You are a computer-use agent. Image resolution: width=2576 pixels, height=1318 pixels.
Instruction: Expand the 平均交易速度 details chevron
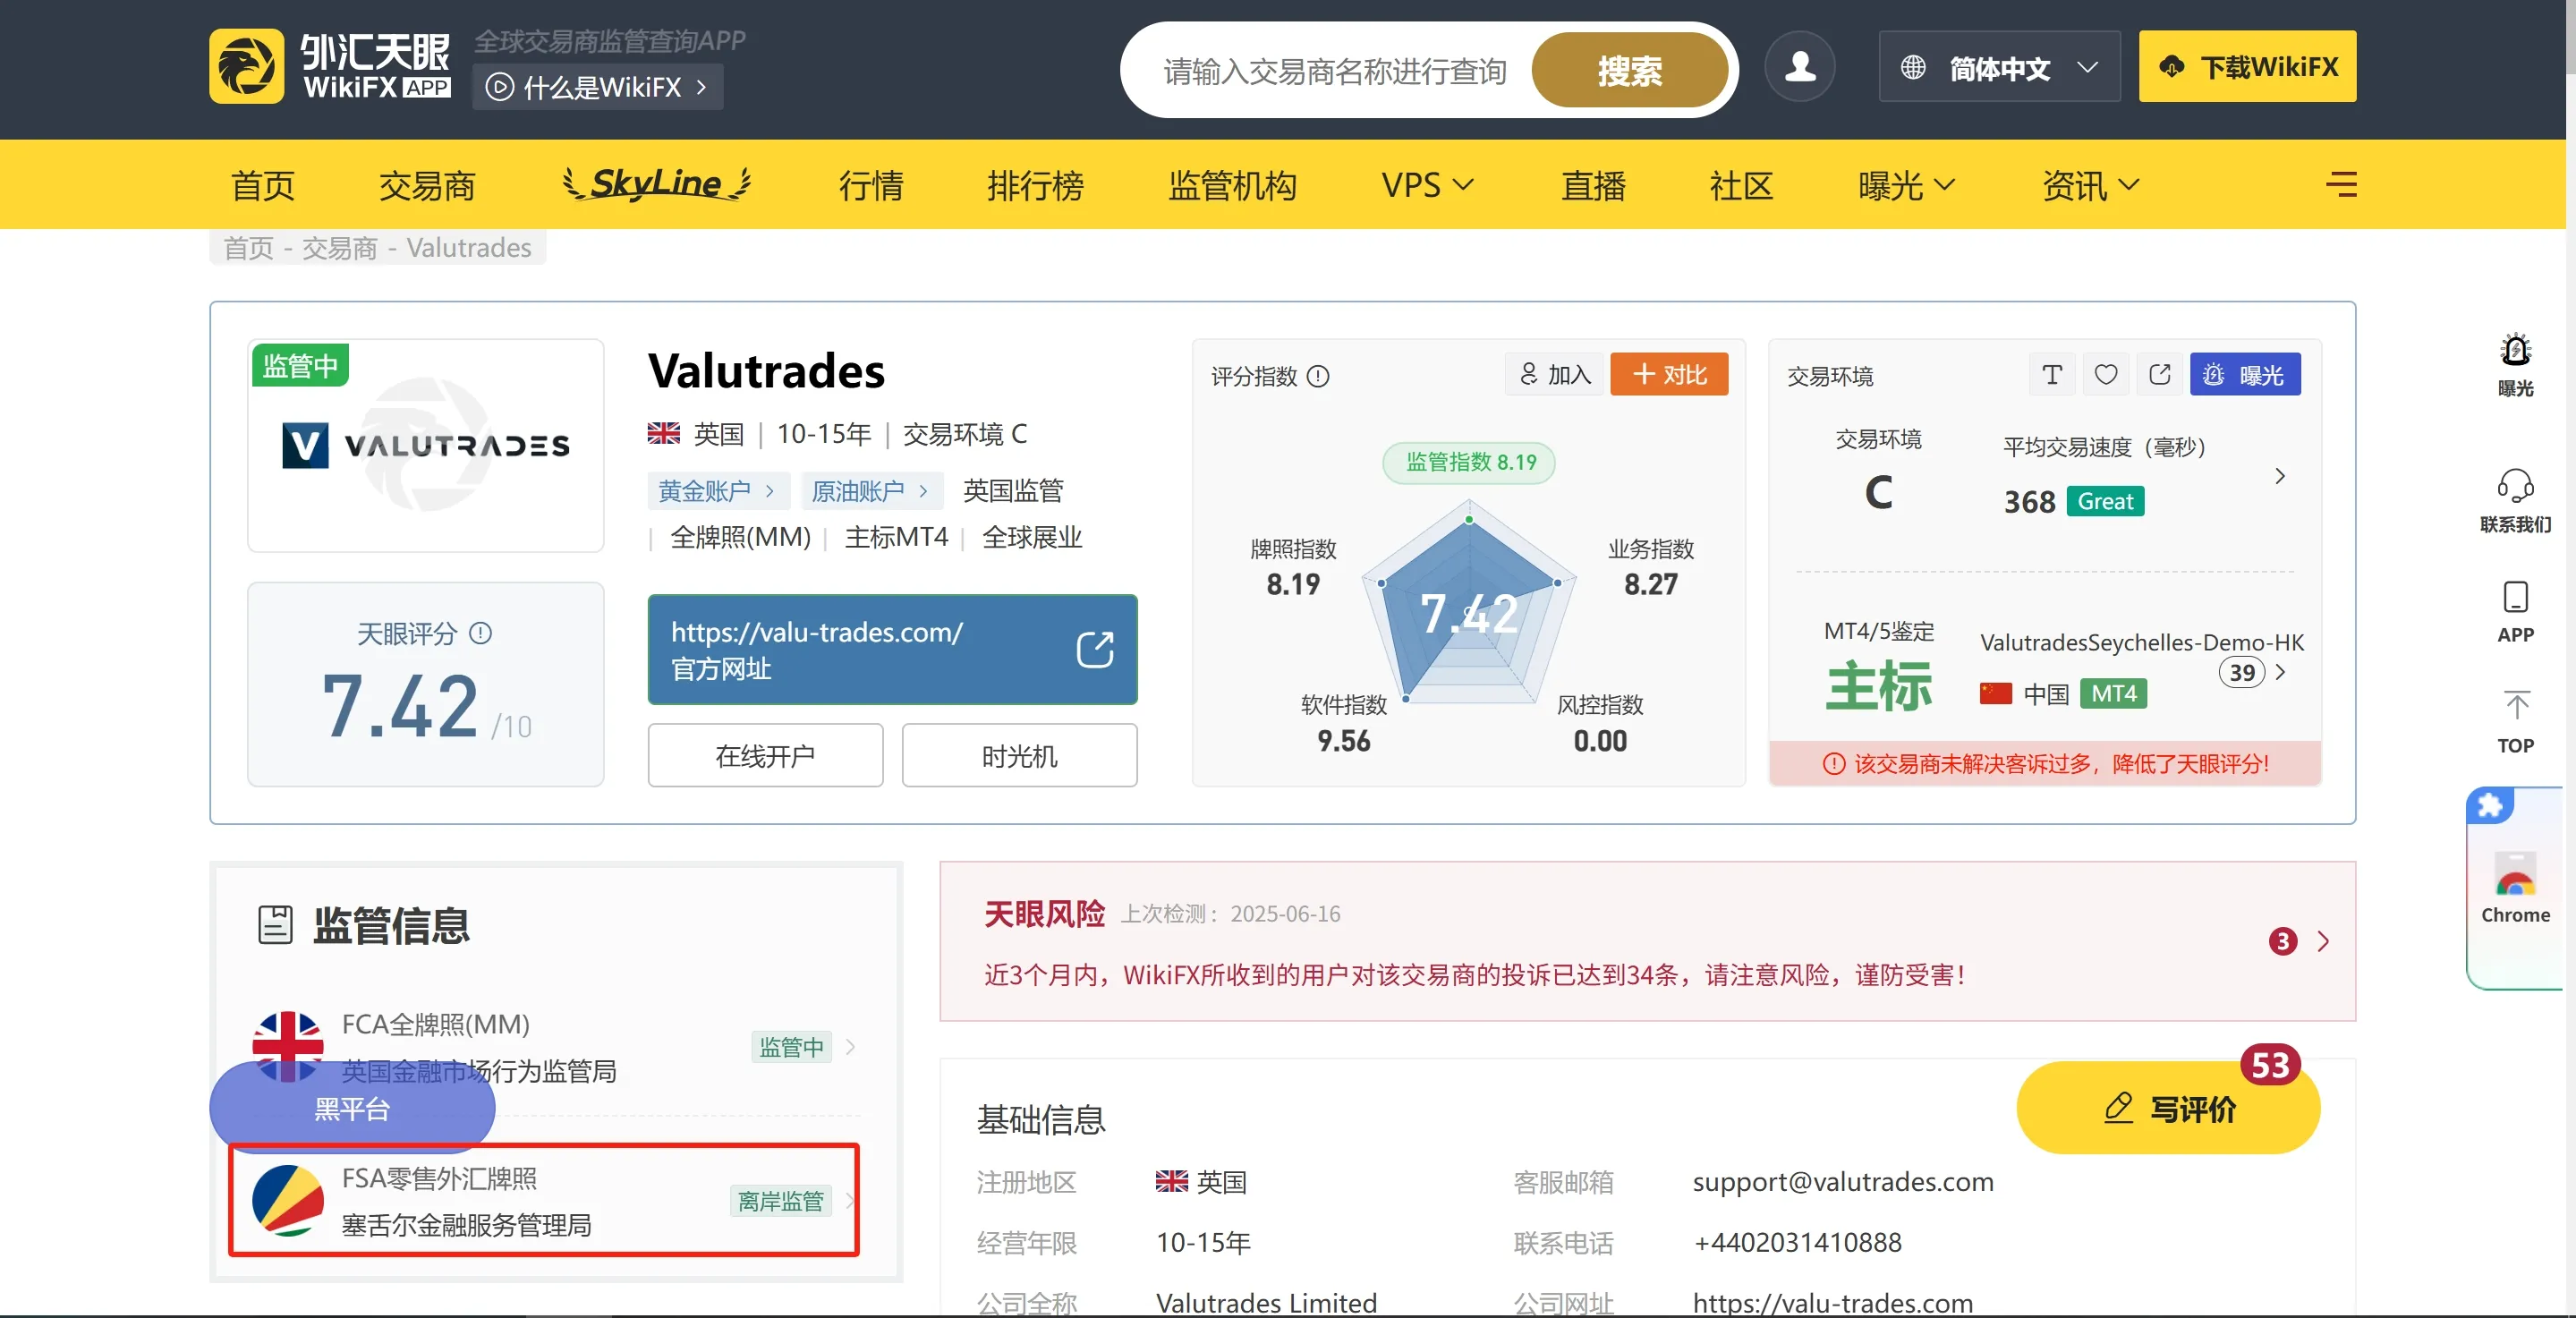point(2280,476)
